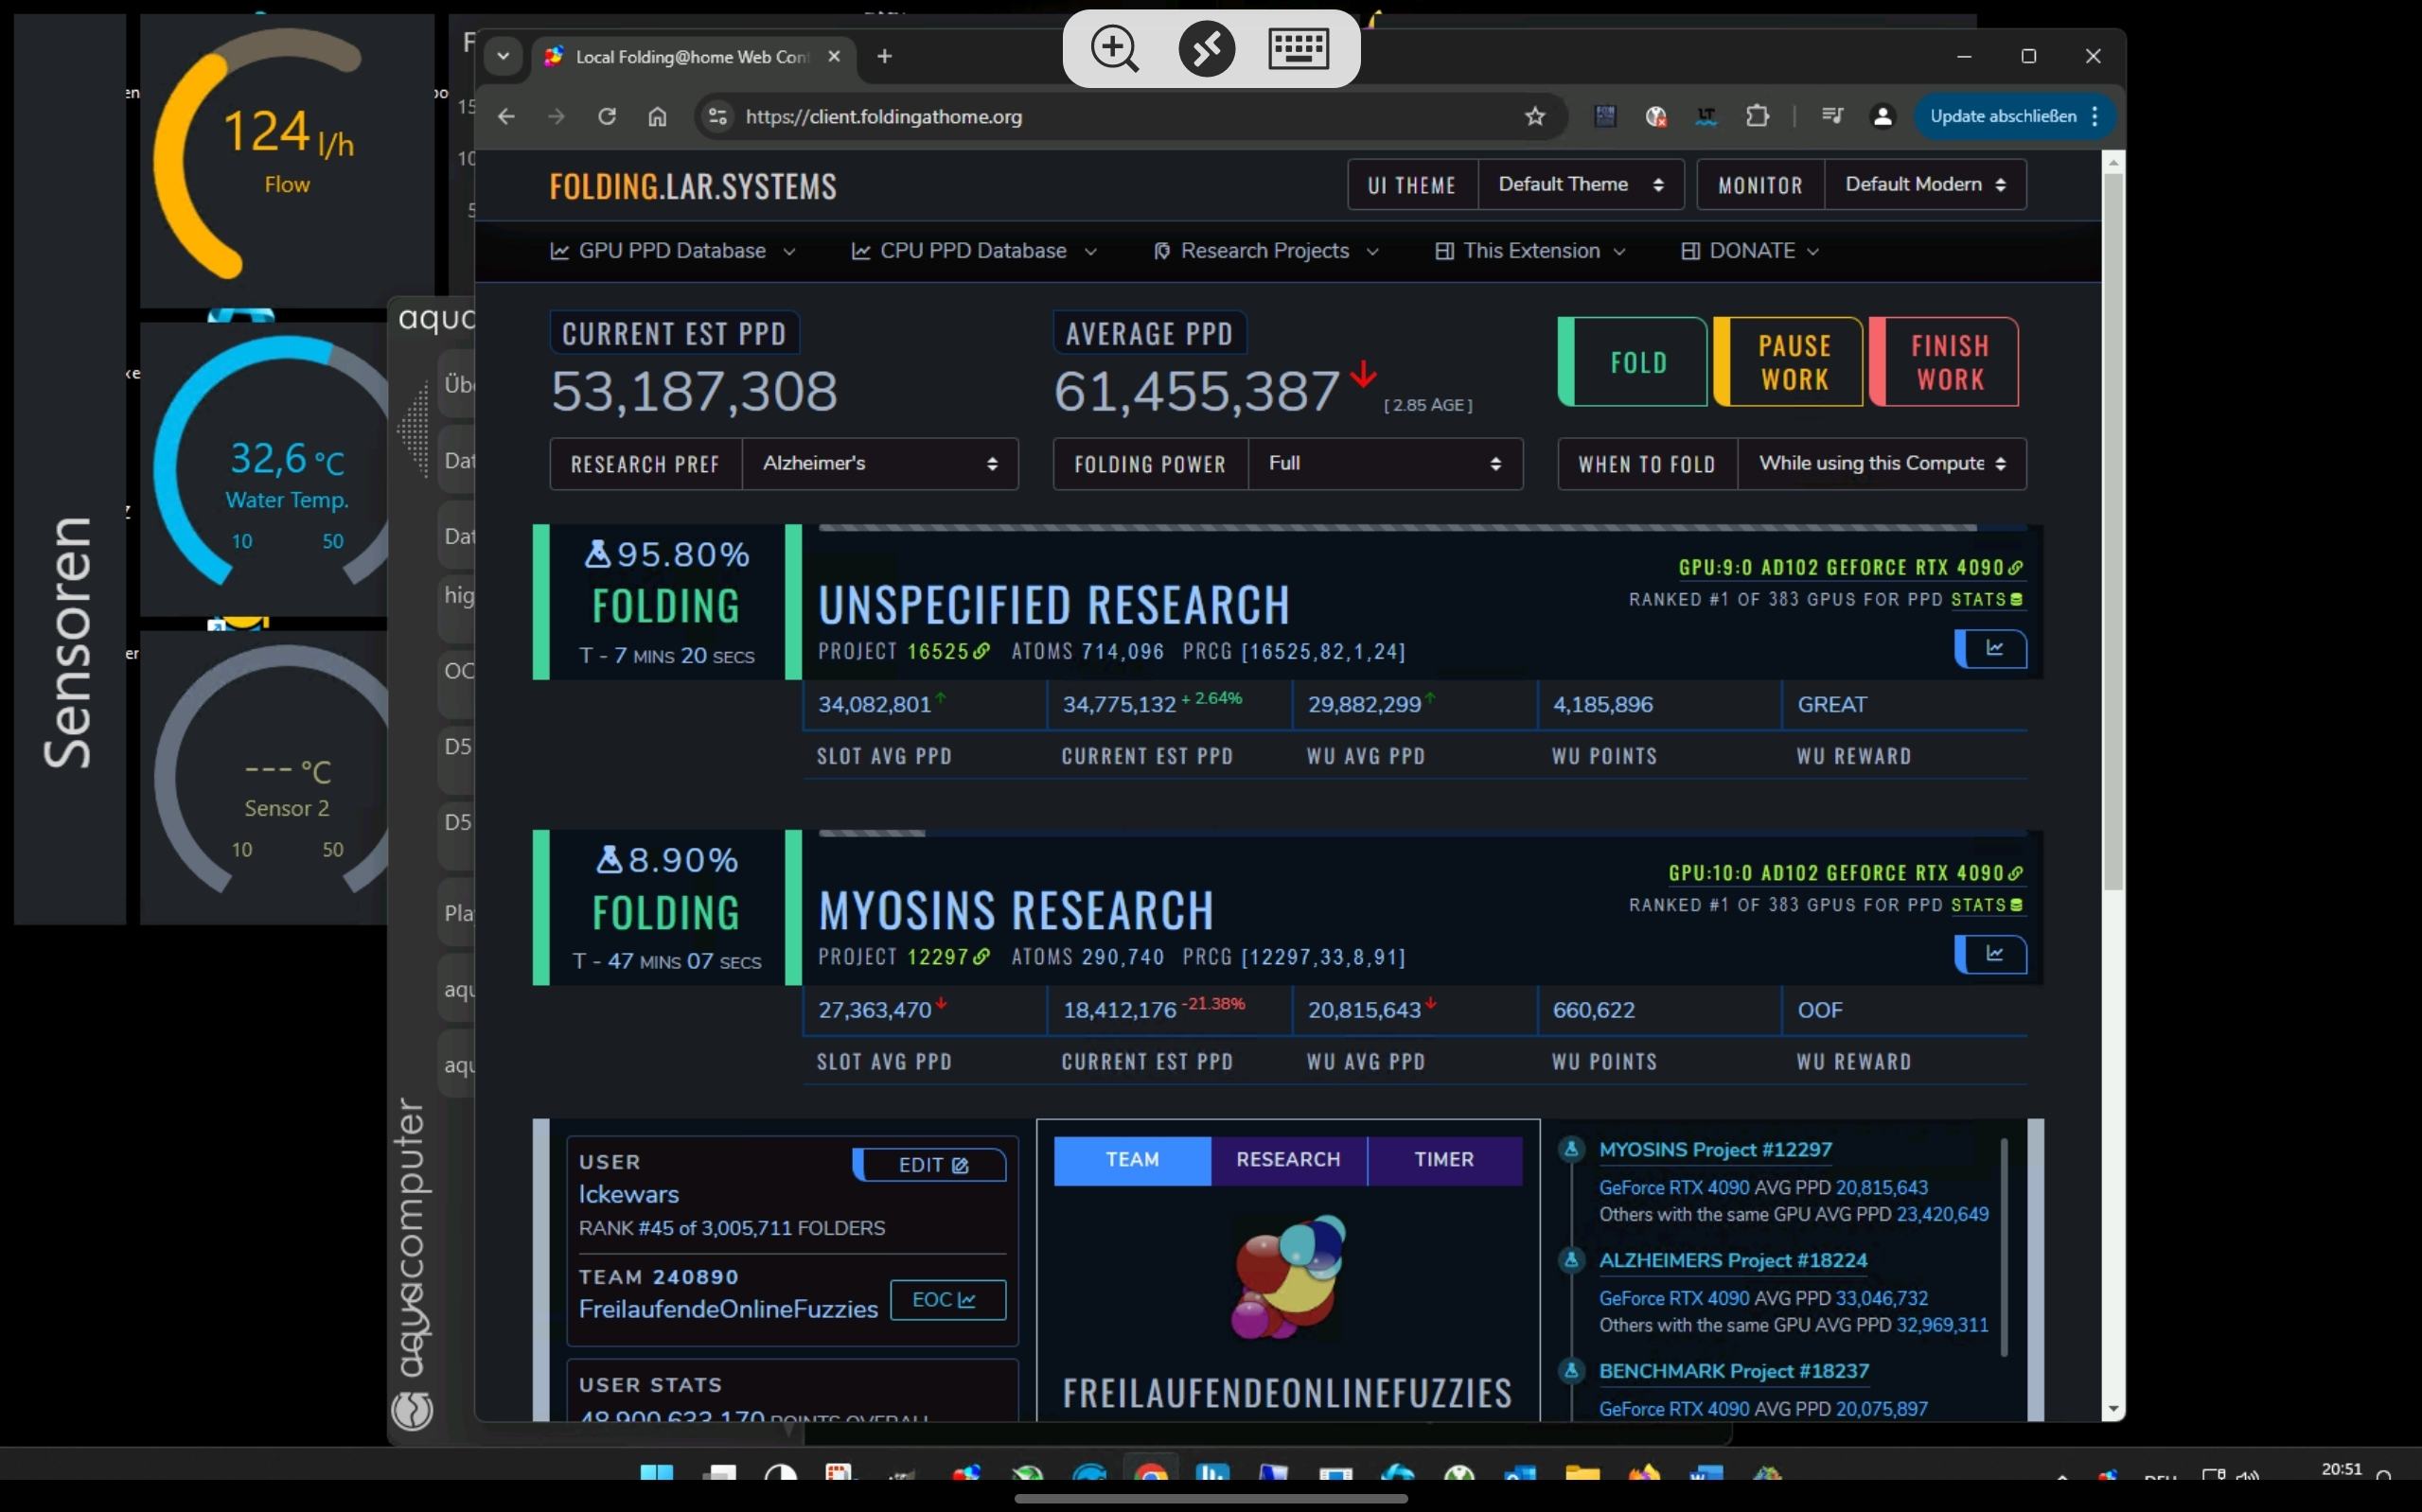
Task: Bookmark this page with the star icon
Action: (1535, 117)
